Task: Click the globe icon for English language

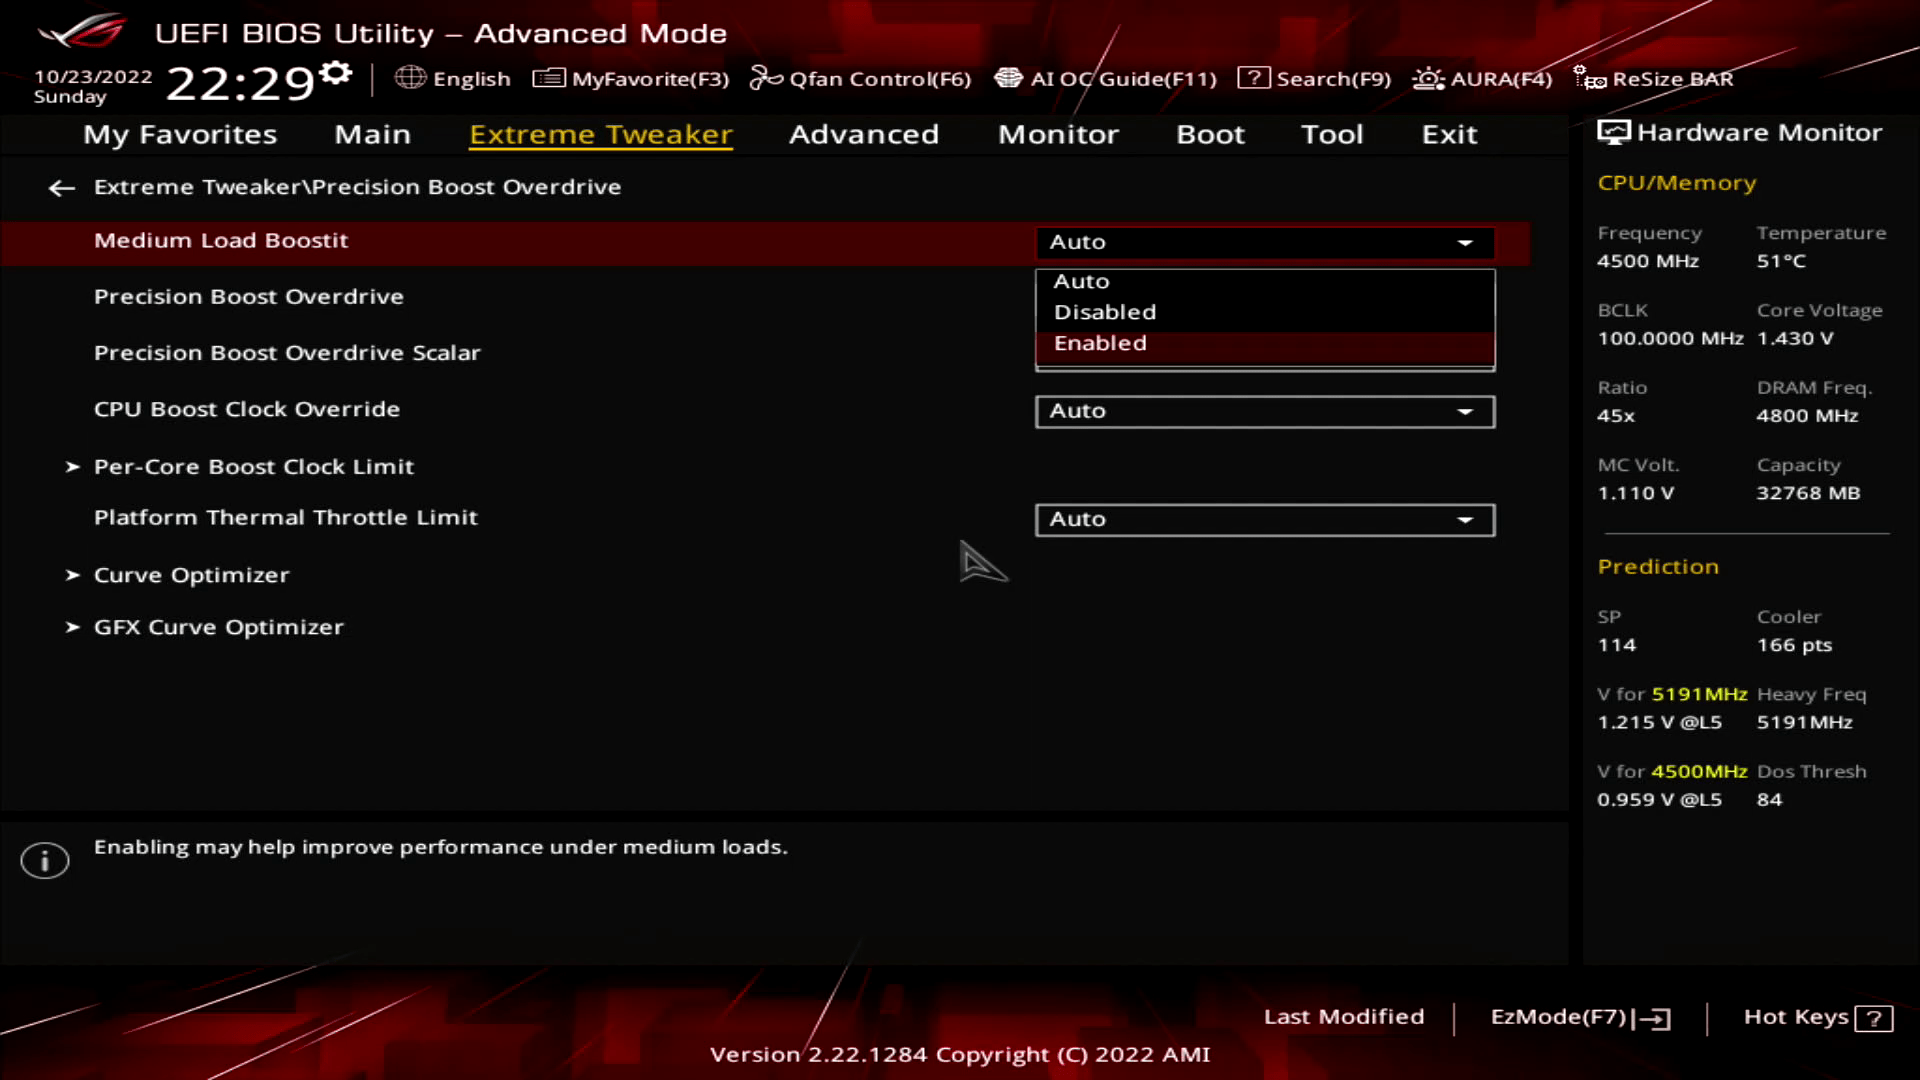Action: click(410, 78)
